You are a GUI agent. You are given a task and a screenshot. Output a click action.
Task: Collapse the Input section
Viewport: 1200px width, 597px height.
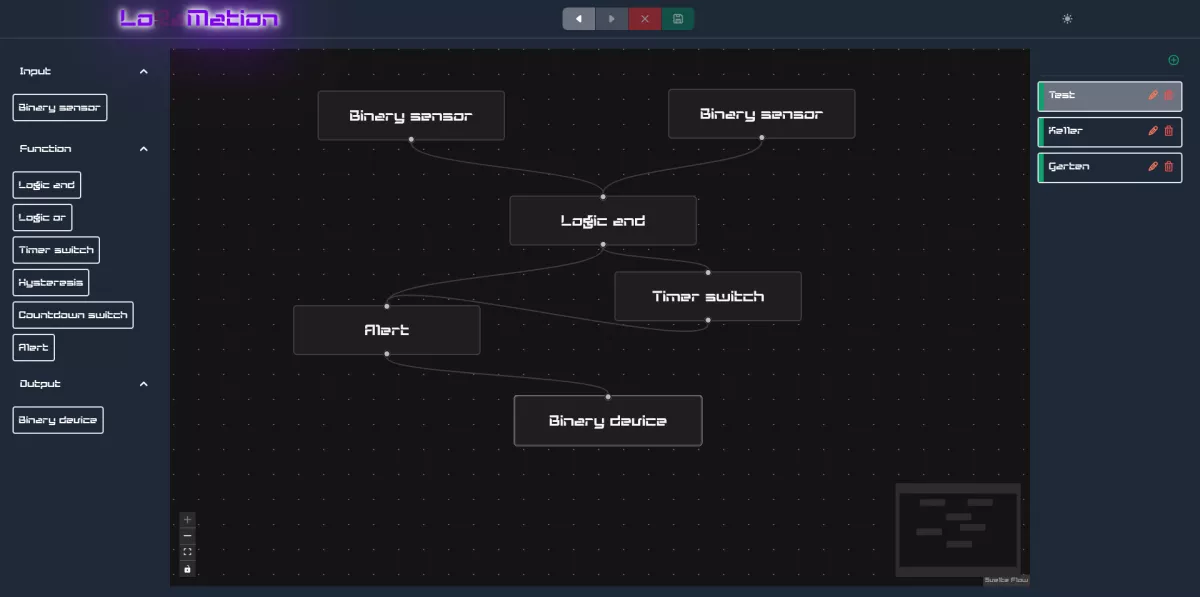pos(143,71)
